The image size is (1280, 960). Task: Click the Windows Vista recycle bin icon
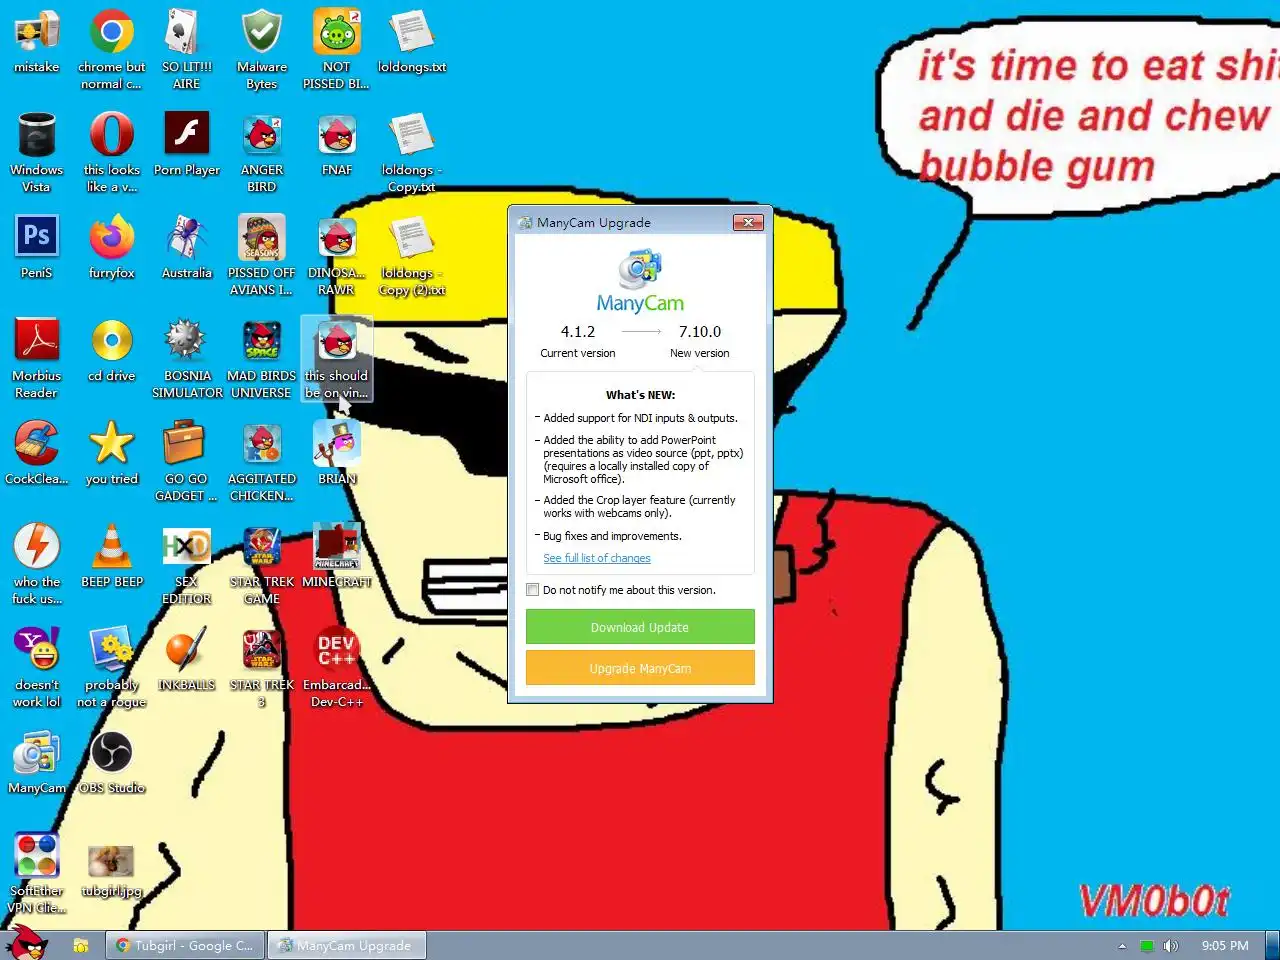[37, 136]
